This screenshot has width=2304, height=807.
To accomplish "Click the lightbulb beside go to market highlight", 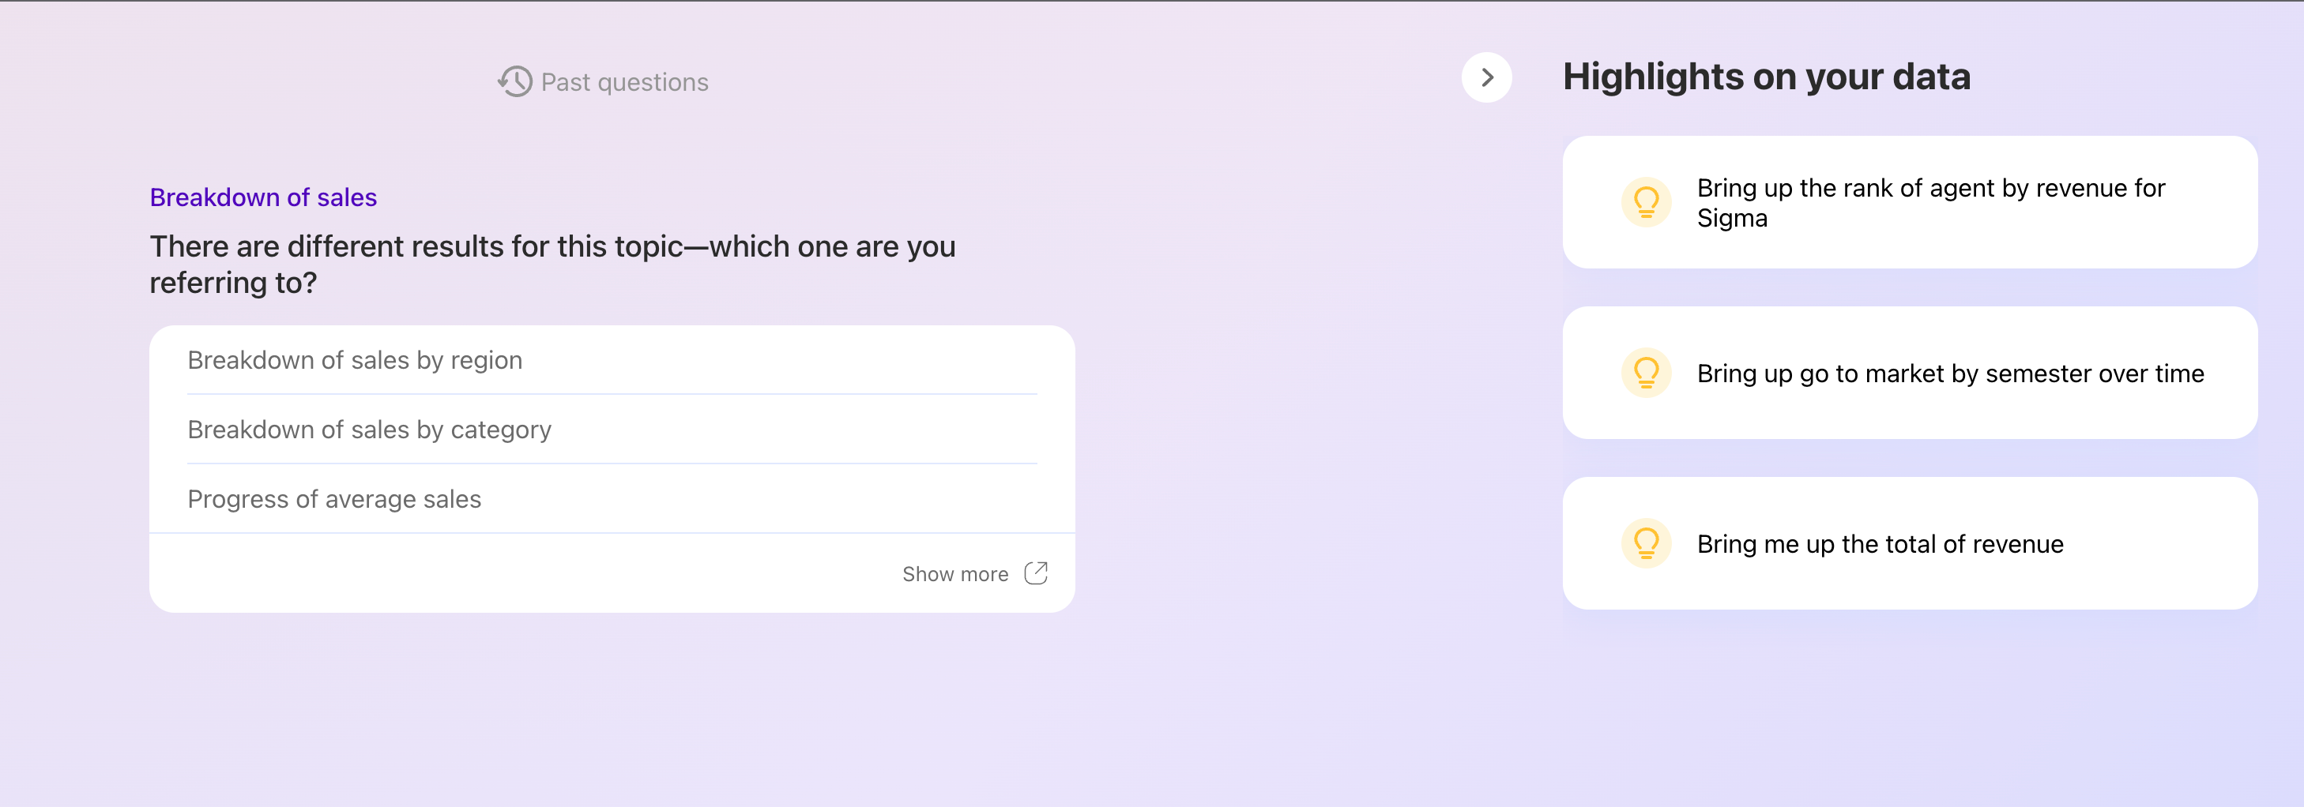I will tap(1646, 373).
